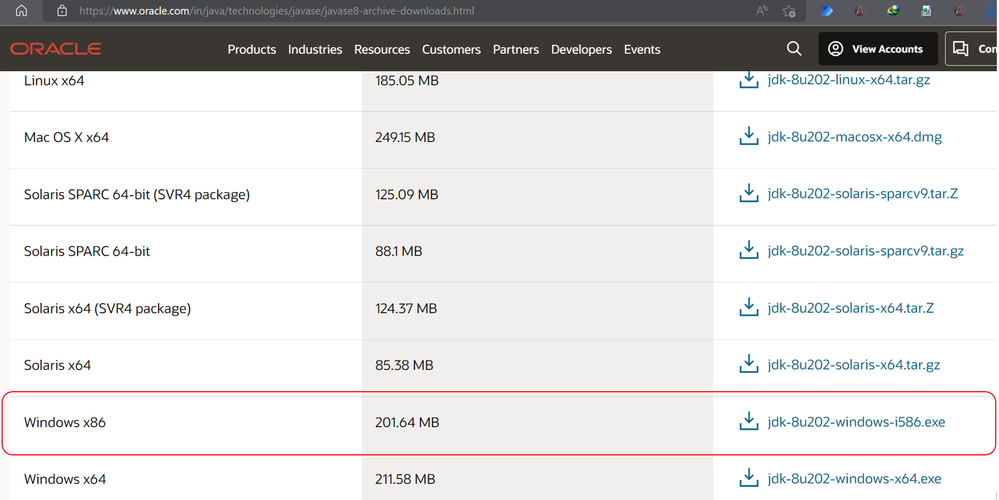The height and width of the screenshot is (500, 999).
Task: Click the browser home icon
Action: [x=21, y=11]
